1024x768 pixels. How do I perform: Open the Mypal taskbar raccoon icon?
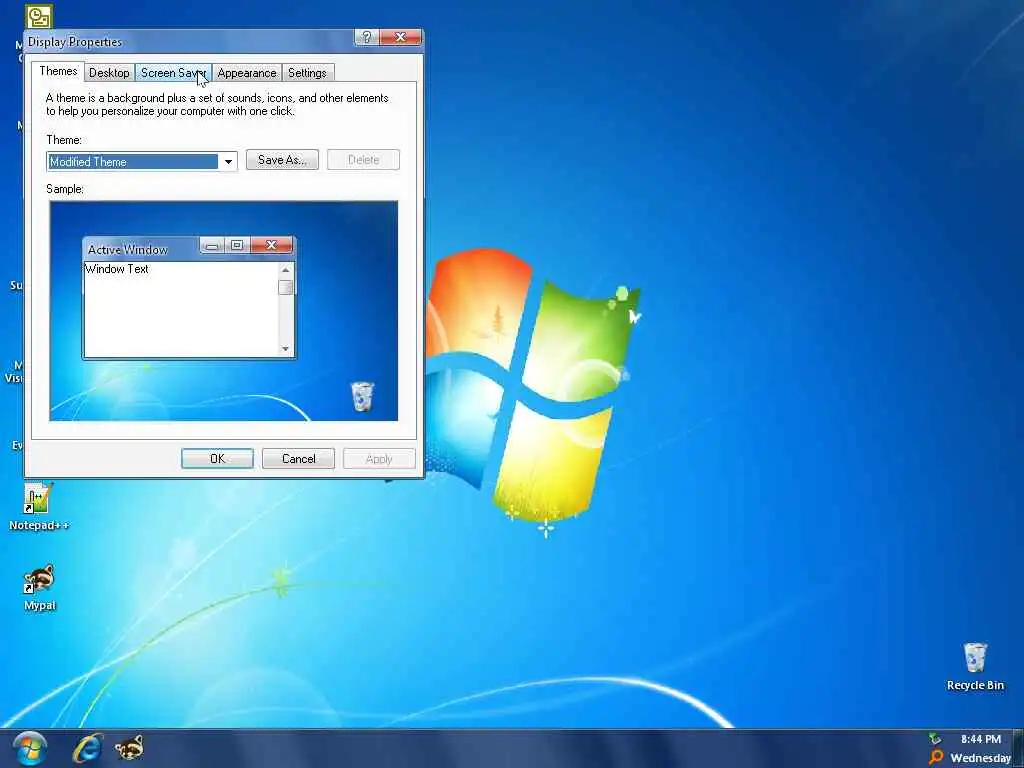point(129,748)
